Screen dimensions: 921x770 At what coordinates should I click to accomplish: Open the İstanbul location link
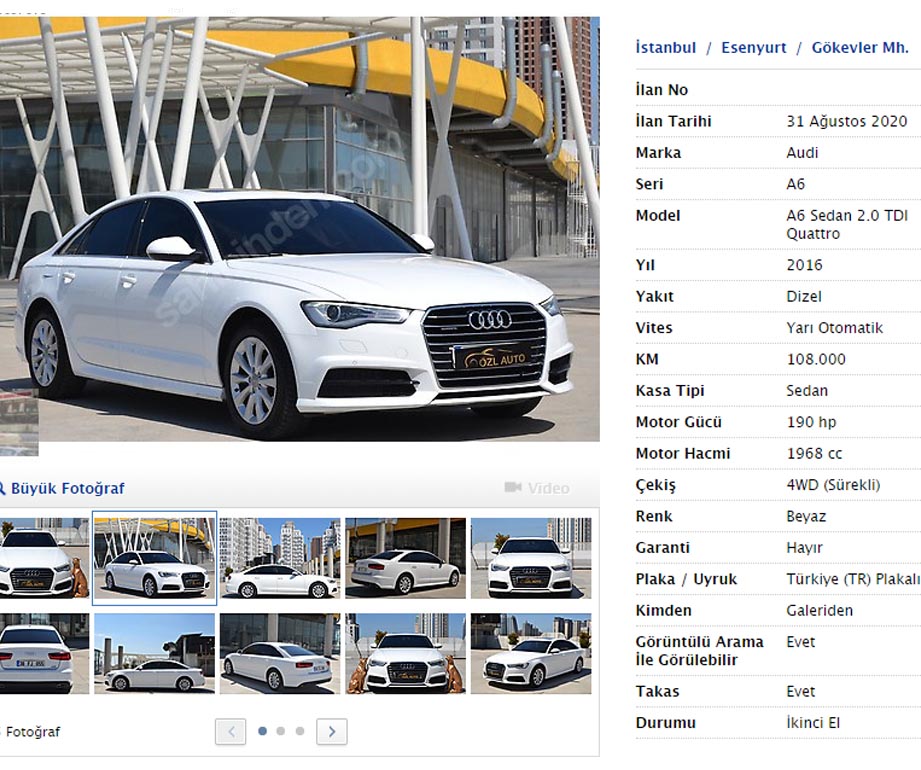coord(665,47)
